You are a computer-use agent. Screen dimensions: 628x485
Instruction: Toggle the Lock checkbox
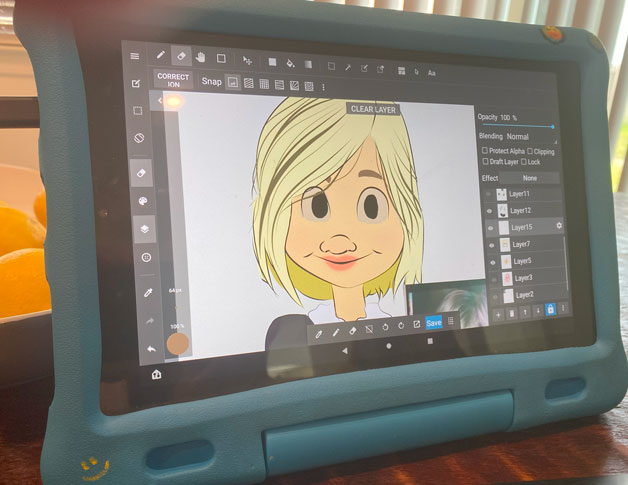524,162
